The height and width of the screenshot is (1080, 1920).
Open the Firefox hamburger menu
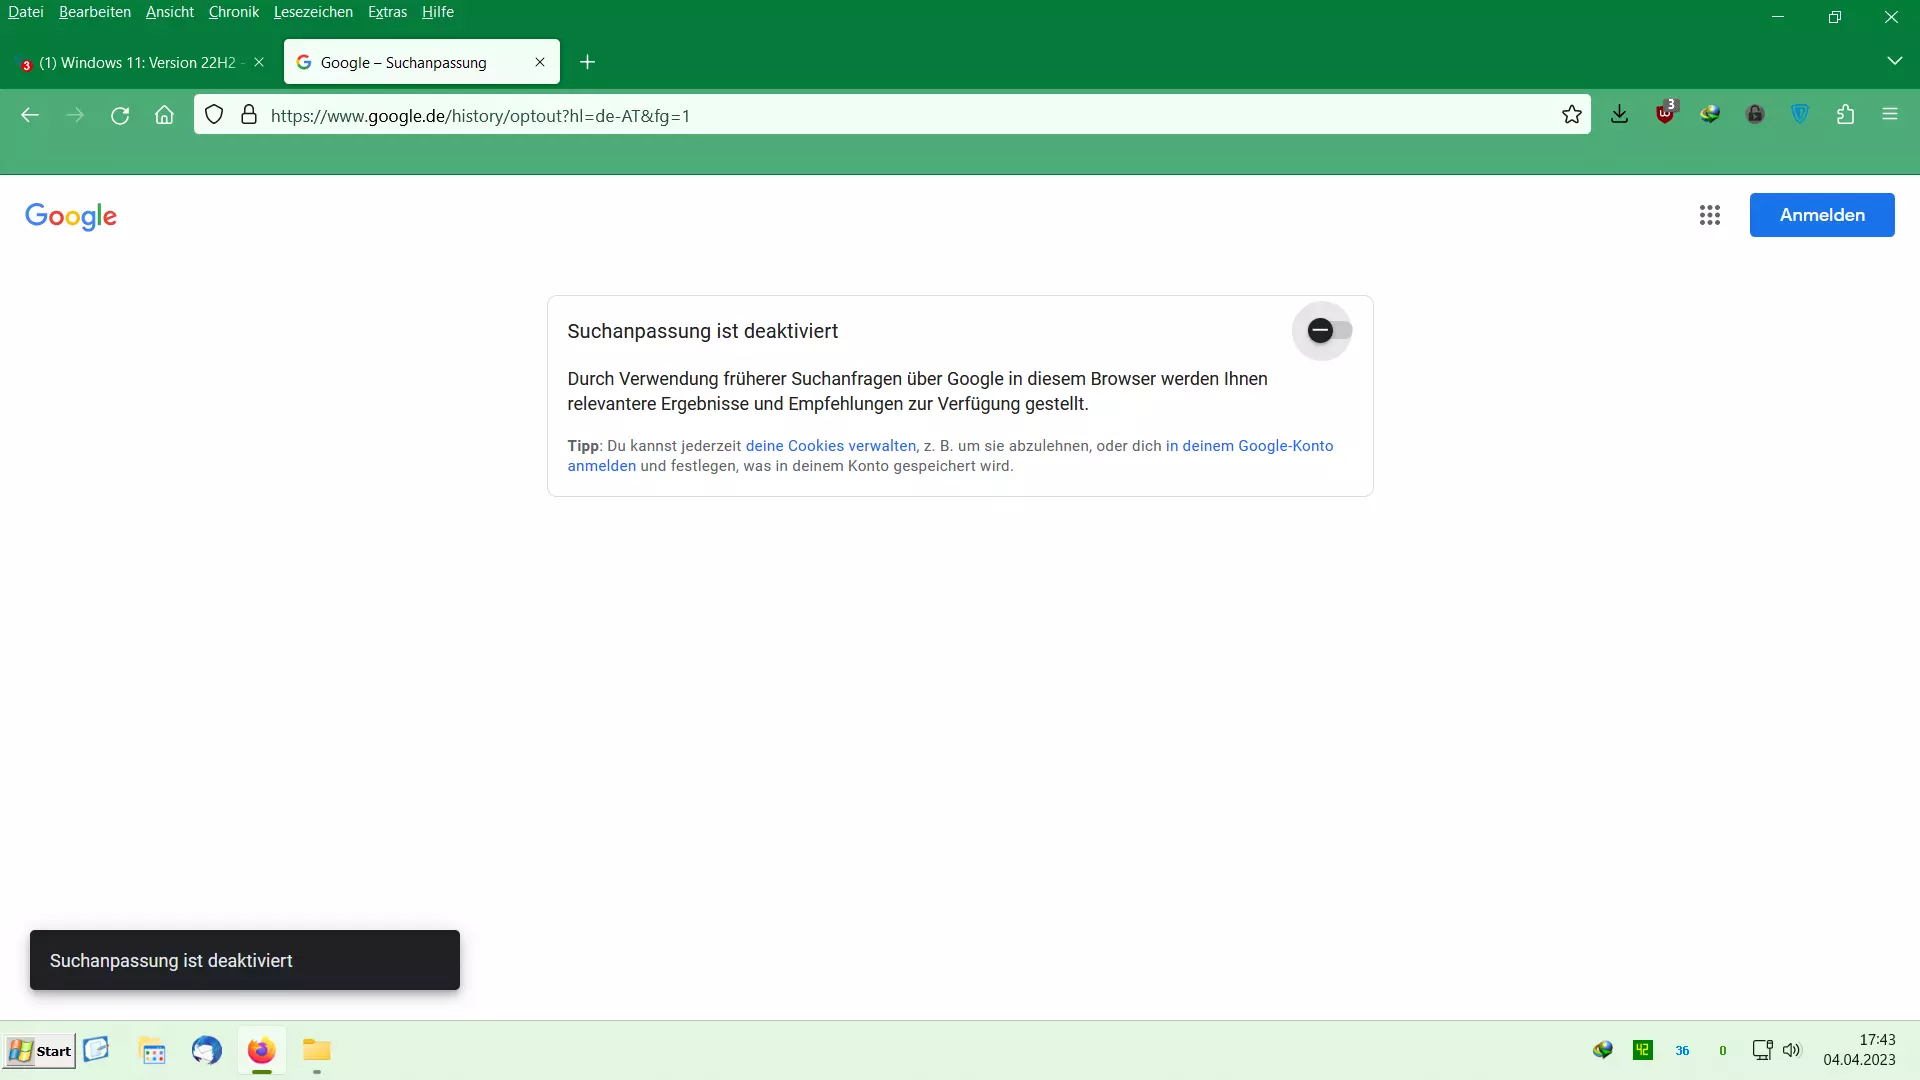(1890, 115)
